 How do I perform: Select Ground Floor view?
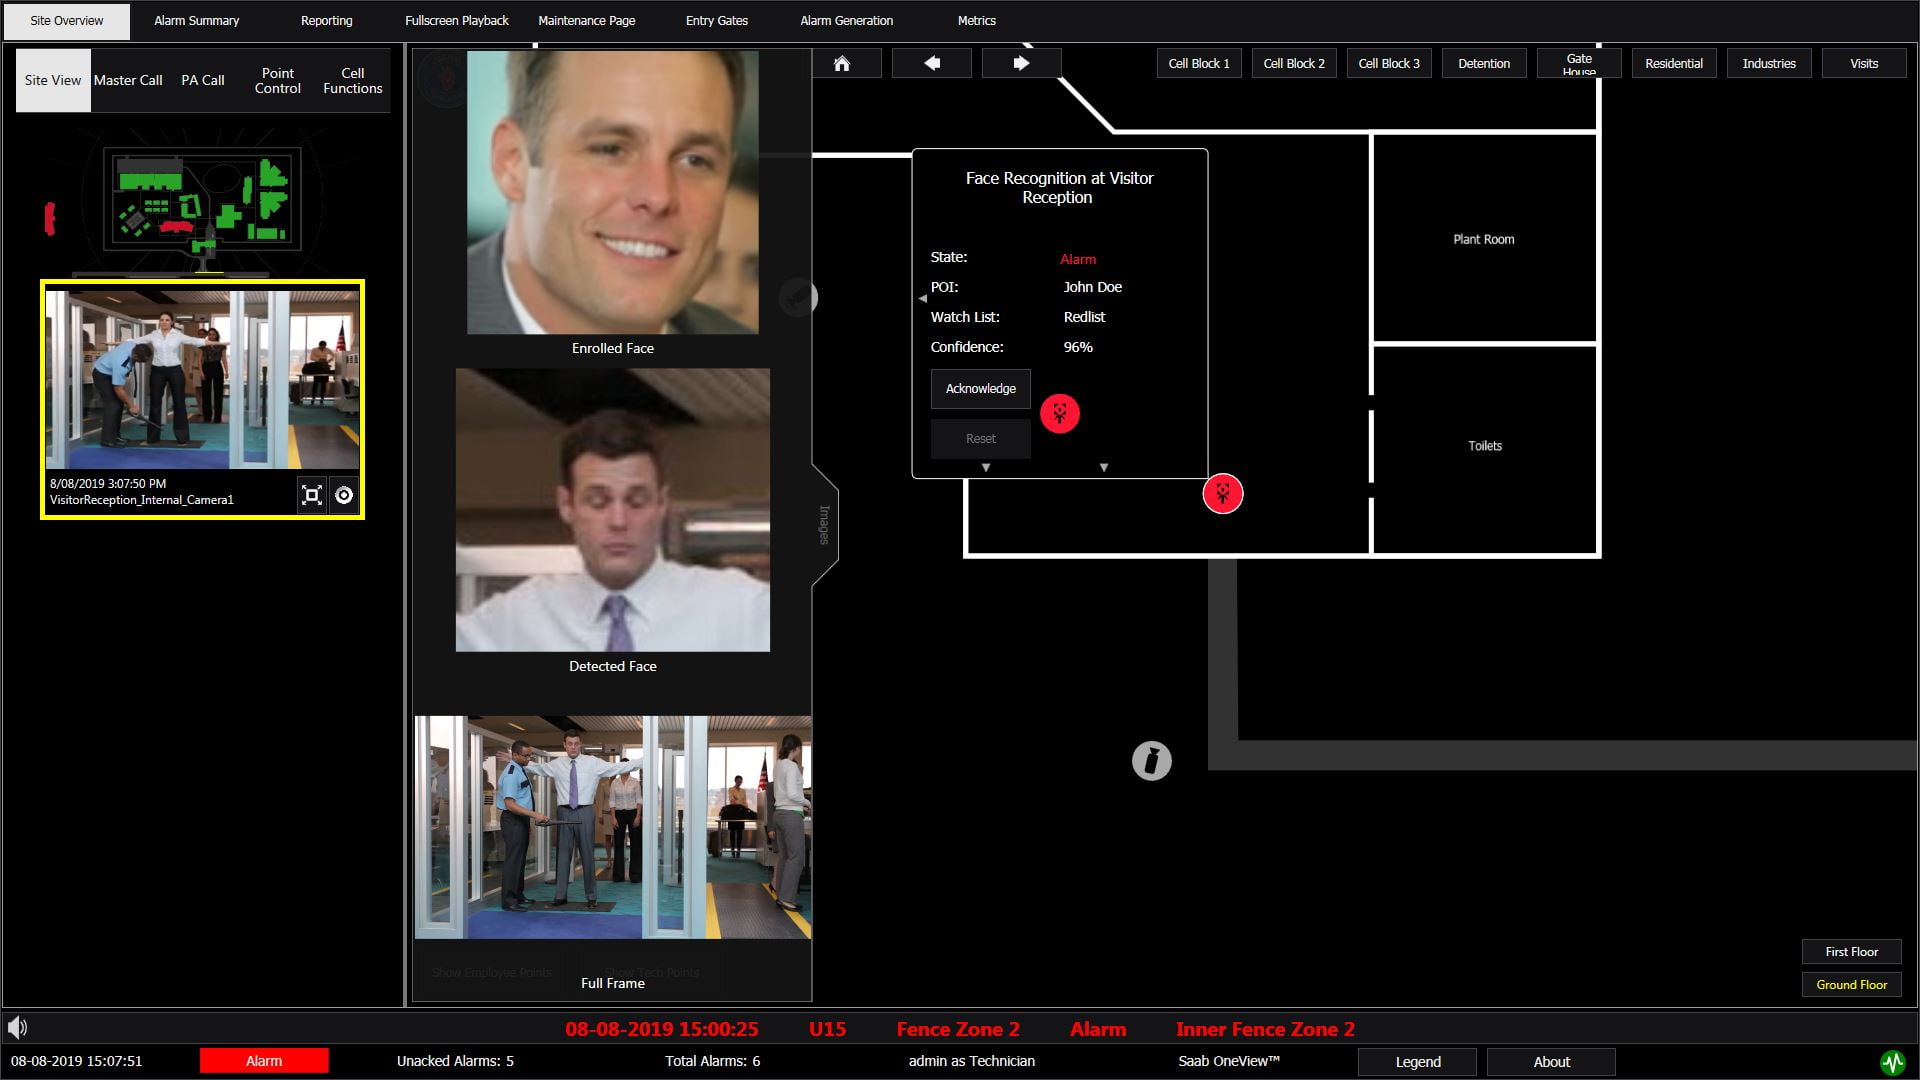click(1851, 985)
